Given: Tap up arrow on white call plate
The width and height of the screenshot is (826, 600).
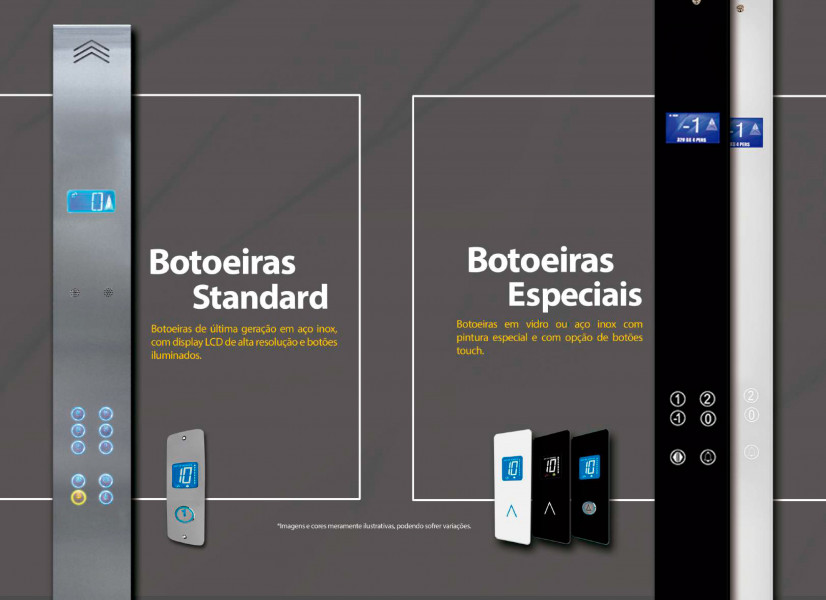Looking at the screenshot, I should pyautogui.click(x=512, y=510).
